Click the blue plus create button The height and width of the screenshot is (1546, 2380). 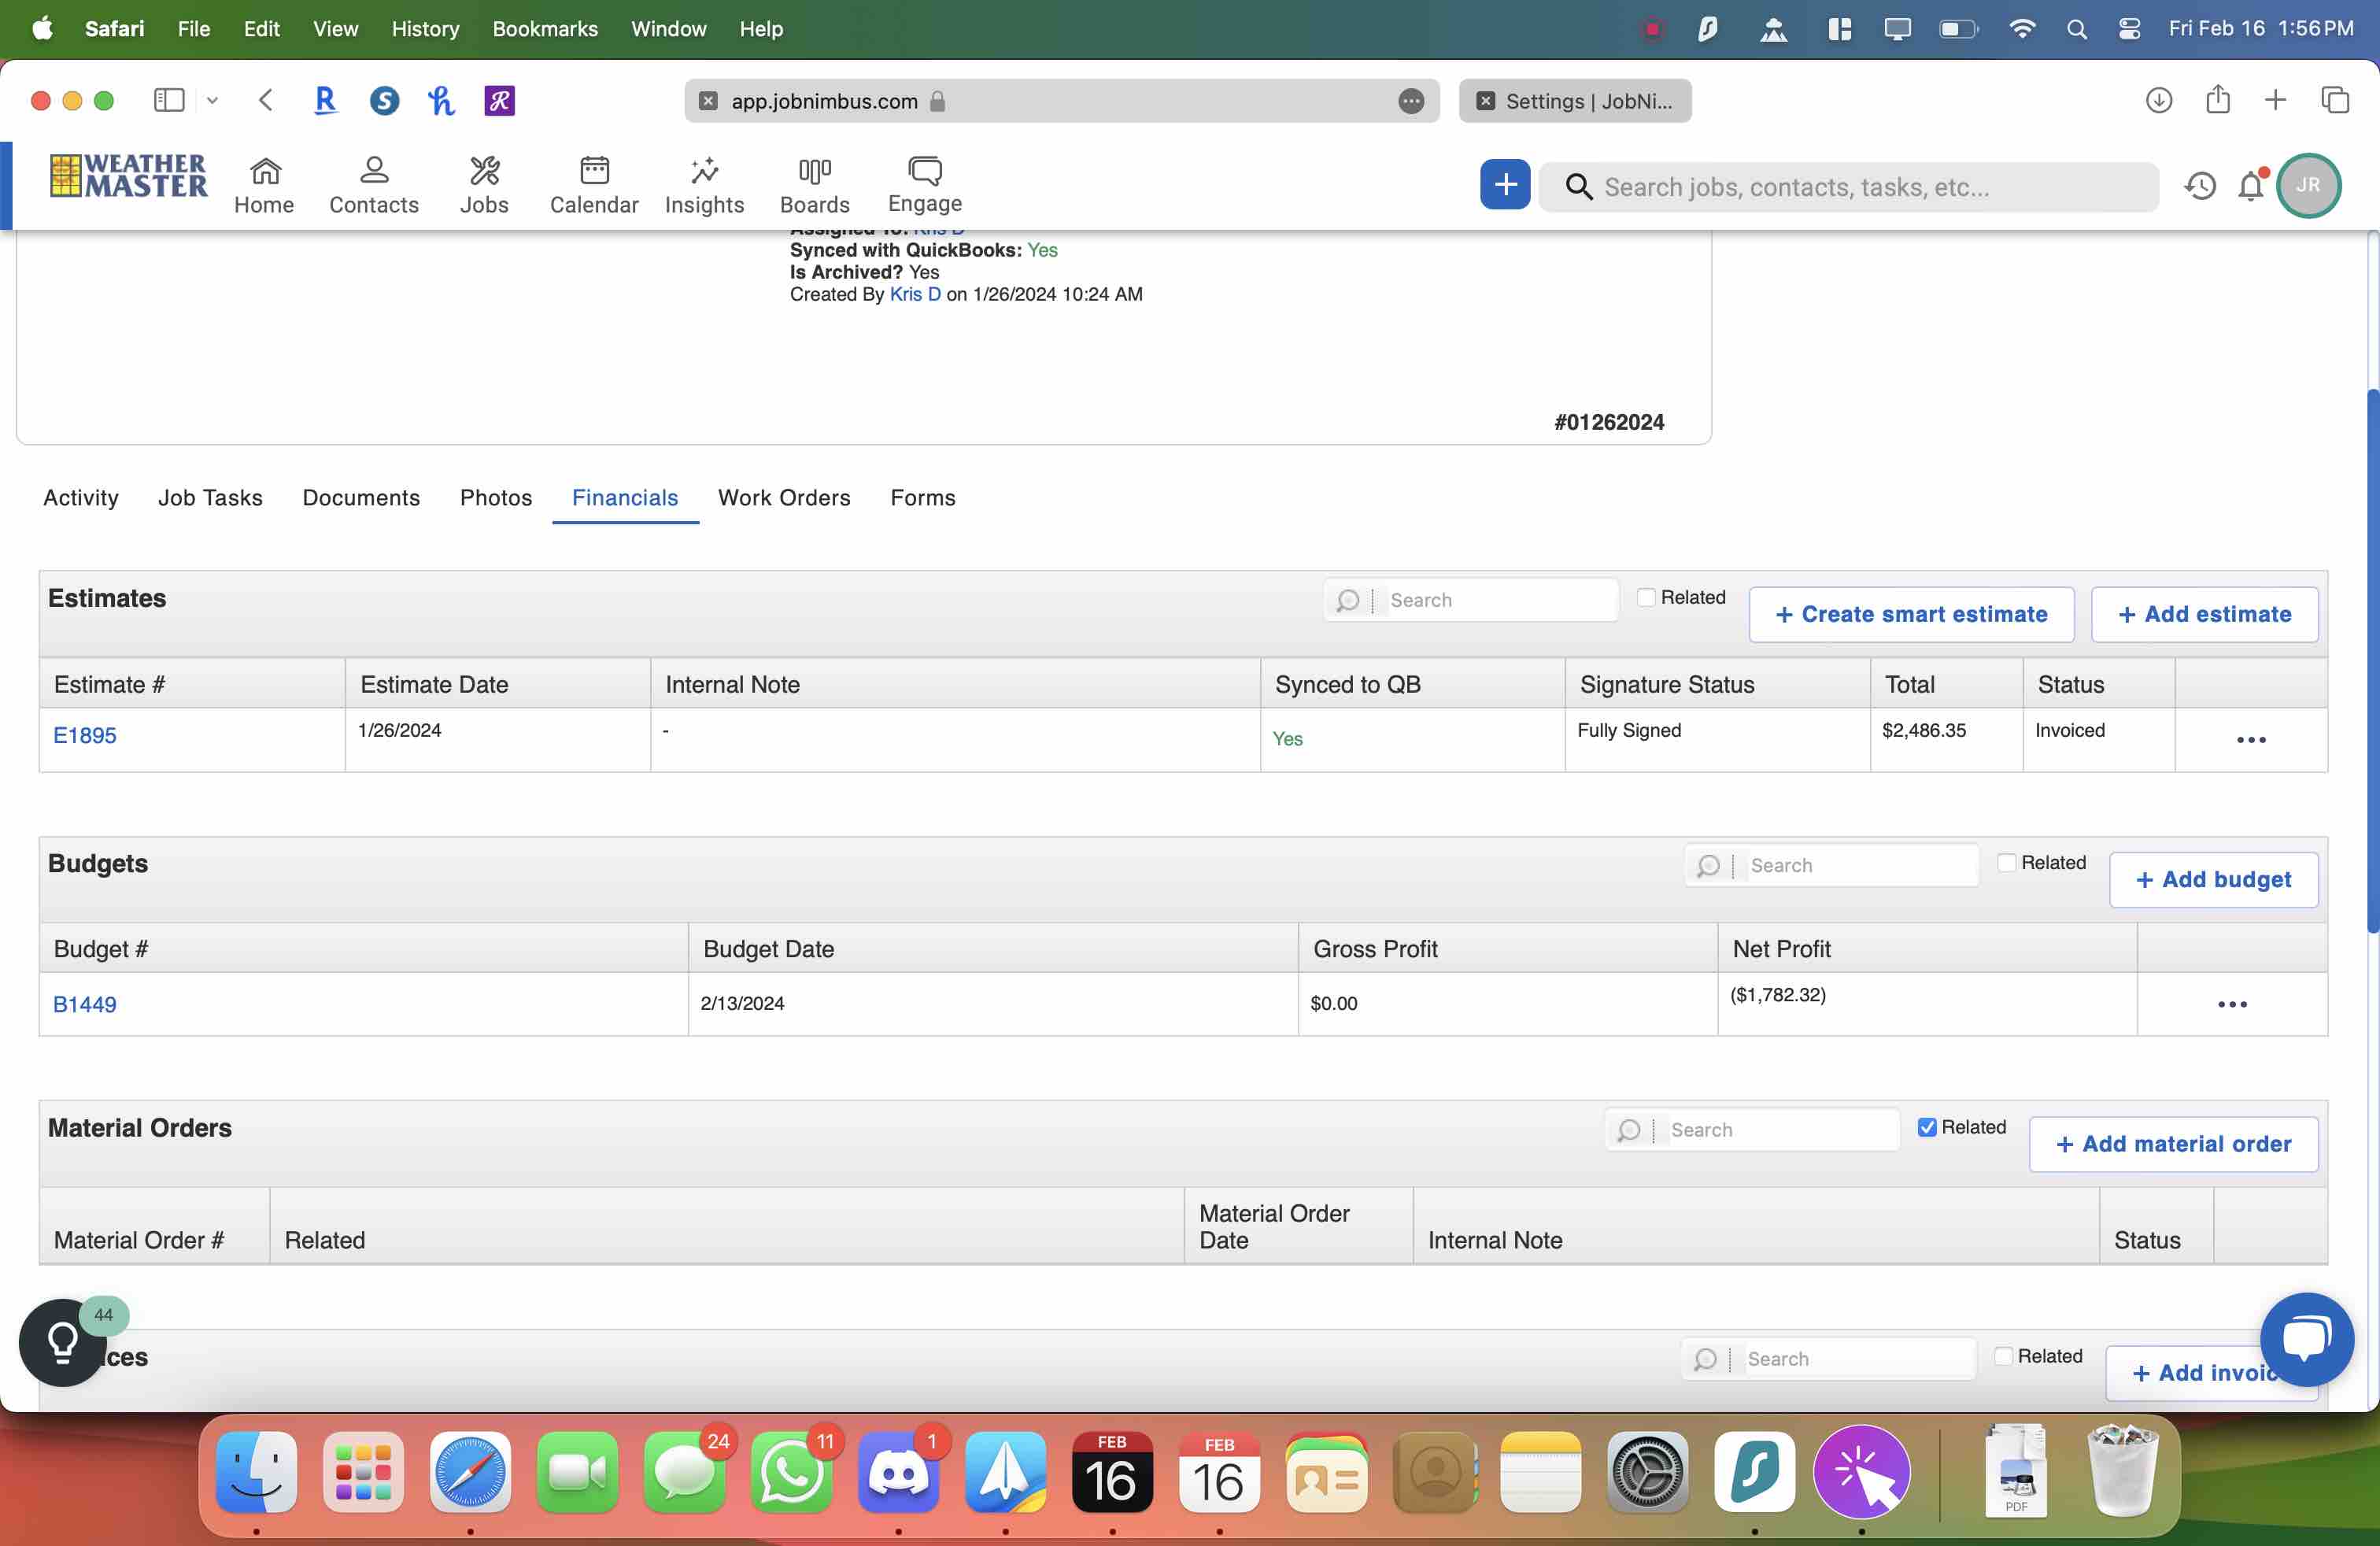click(x=1504, y=185)
